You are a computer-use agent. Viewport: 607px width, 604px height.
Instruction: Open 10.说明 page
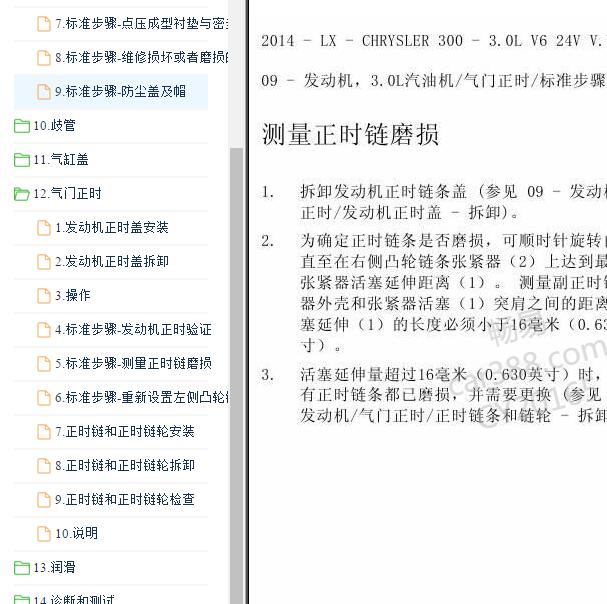point(76,534)
